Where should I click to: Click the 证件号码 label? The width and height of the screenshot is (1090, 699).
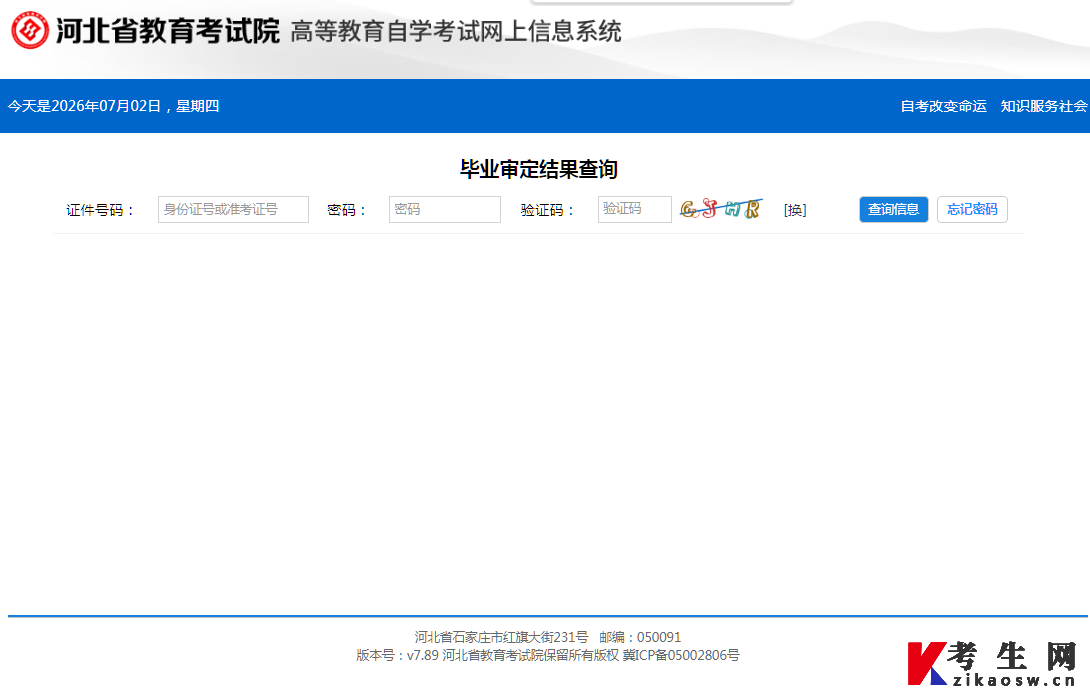tap(100, 210)
